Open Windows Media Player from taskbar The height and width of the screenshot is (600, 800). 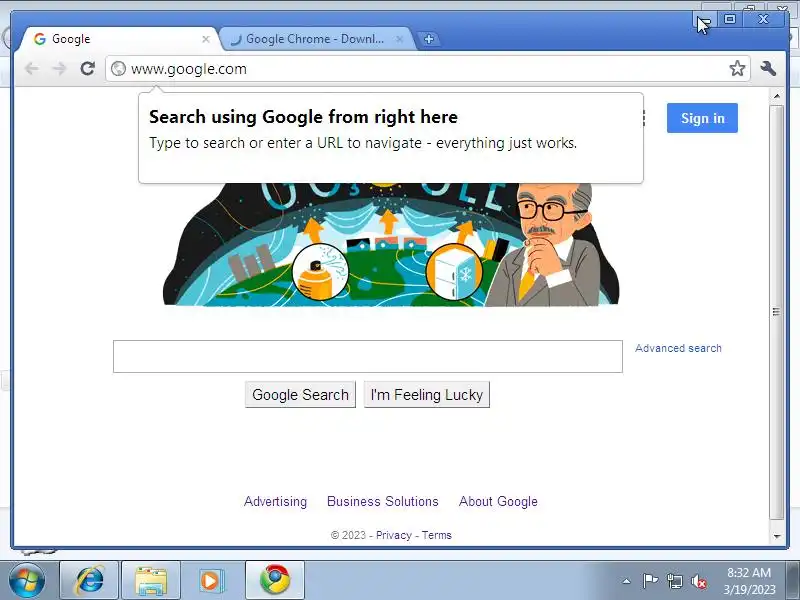coord(210,580)
